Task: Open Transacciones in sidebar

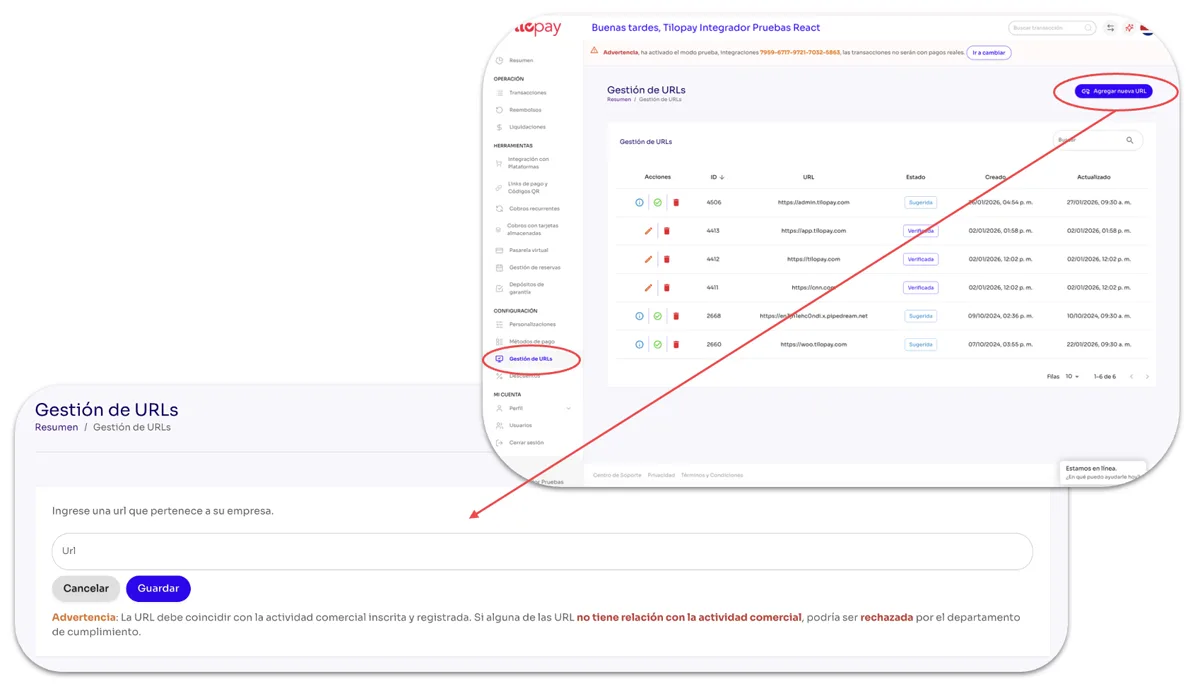Action: click(x=527, y=93)
